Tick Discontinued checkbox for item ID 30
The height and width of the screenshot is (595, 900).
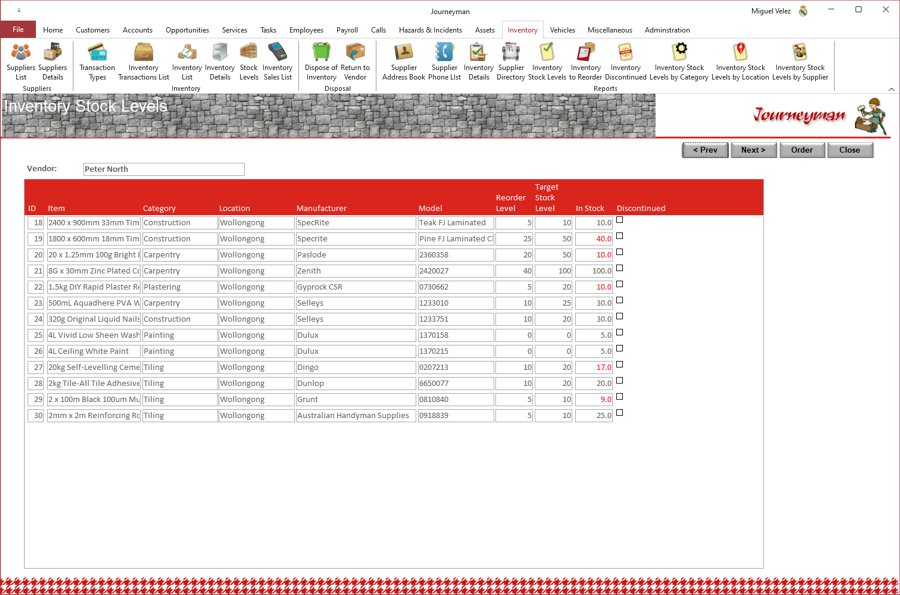pyautogui.click(x=619, y=413)
